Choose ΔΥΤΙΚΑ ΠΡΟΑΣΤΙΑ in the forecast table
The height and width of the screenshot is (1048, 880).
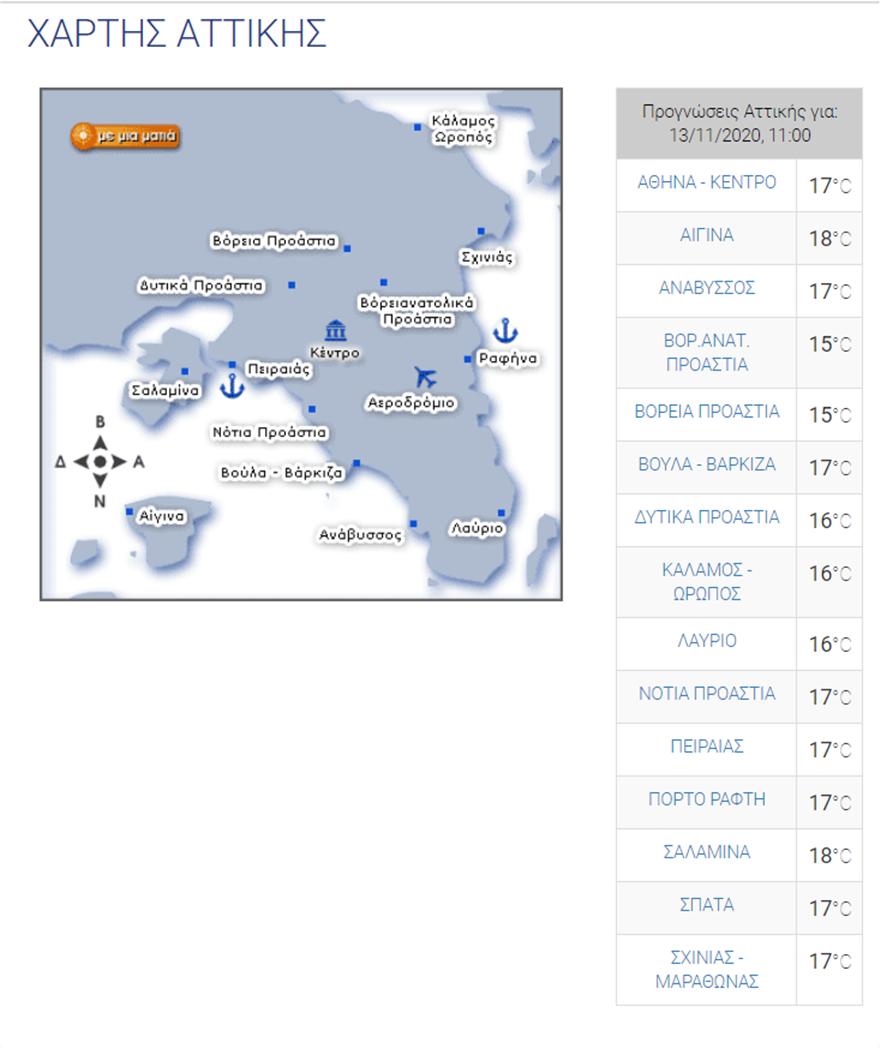706,518
